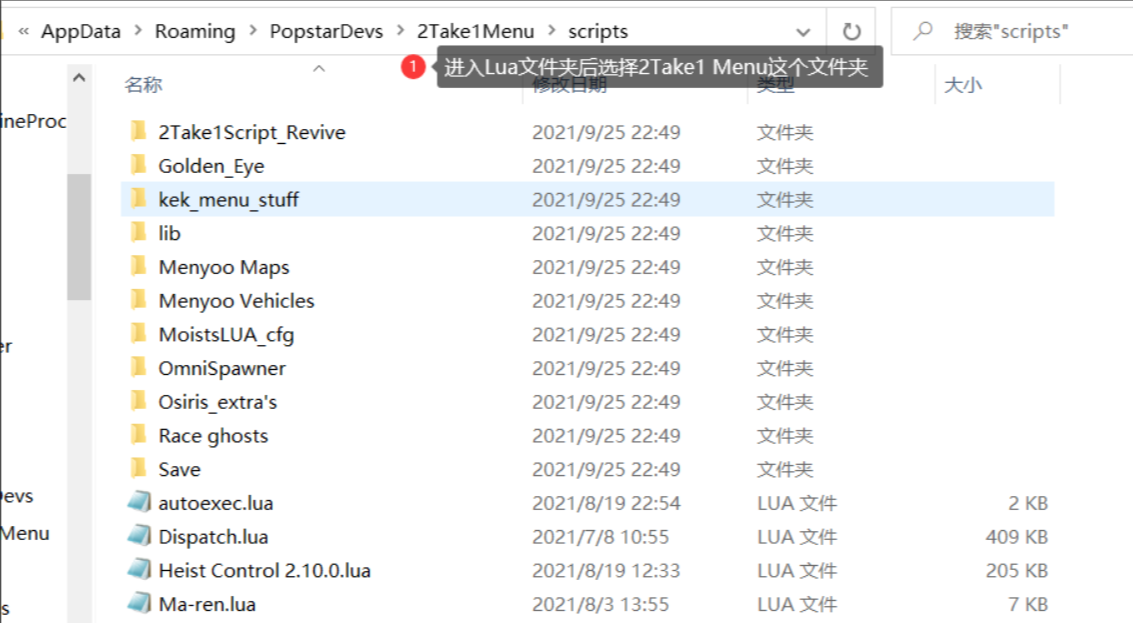Click the Ma-ren.lua file icon
The height and width of the screenshot is (623, 1133).
tap(139, 603)
